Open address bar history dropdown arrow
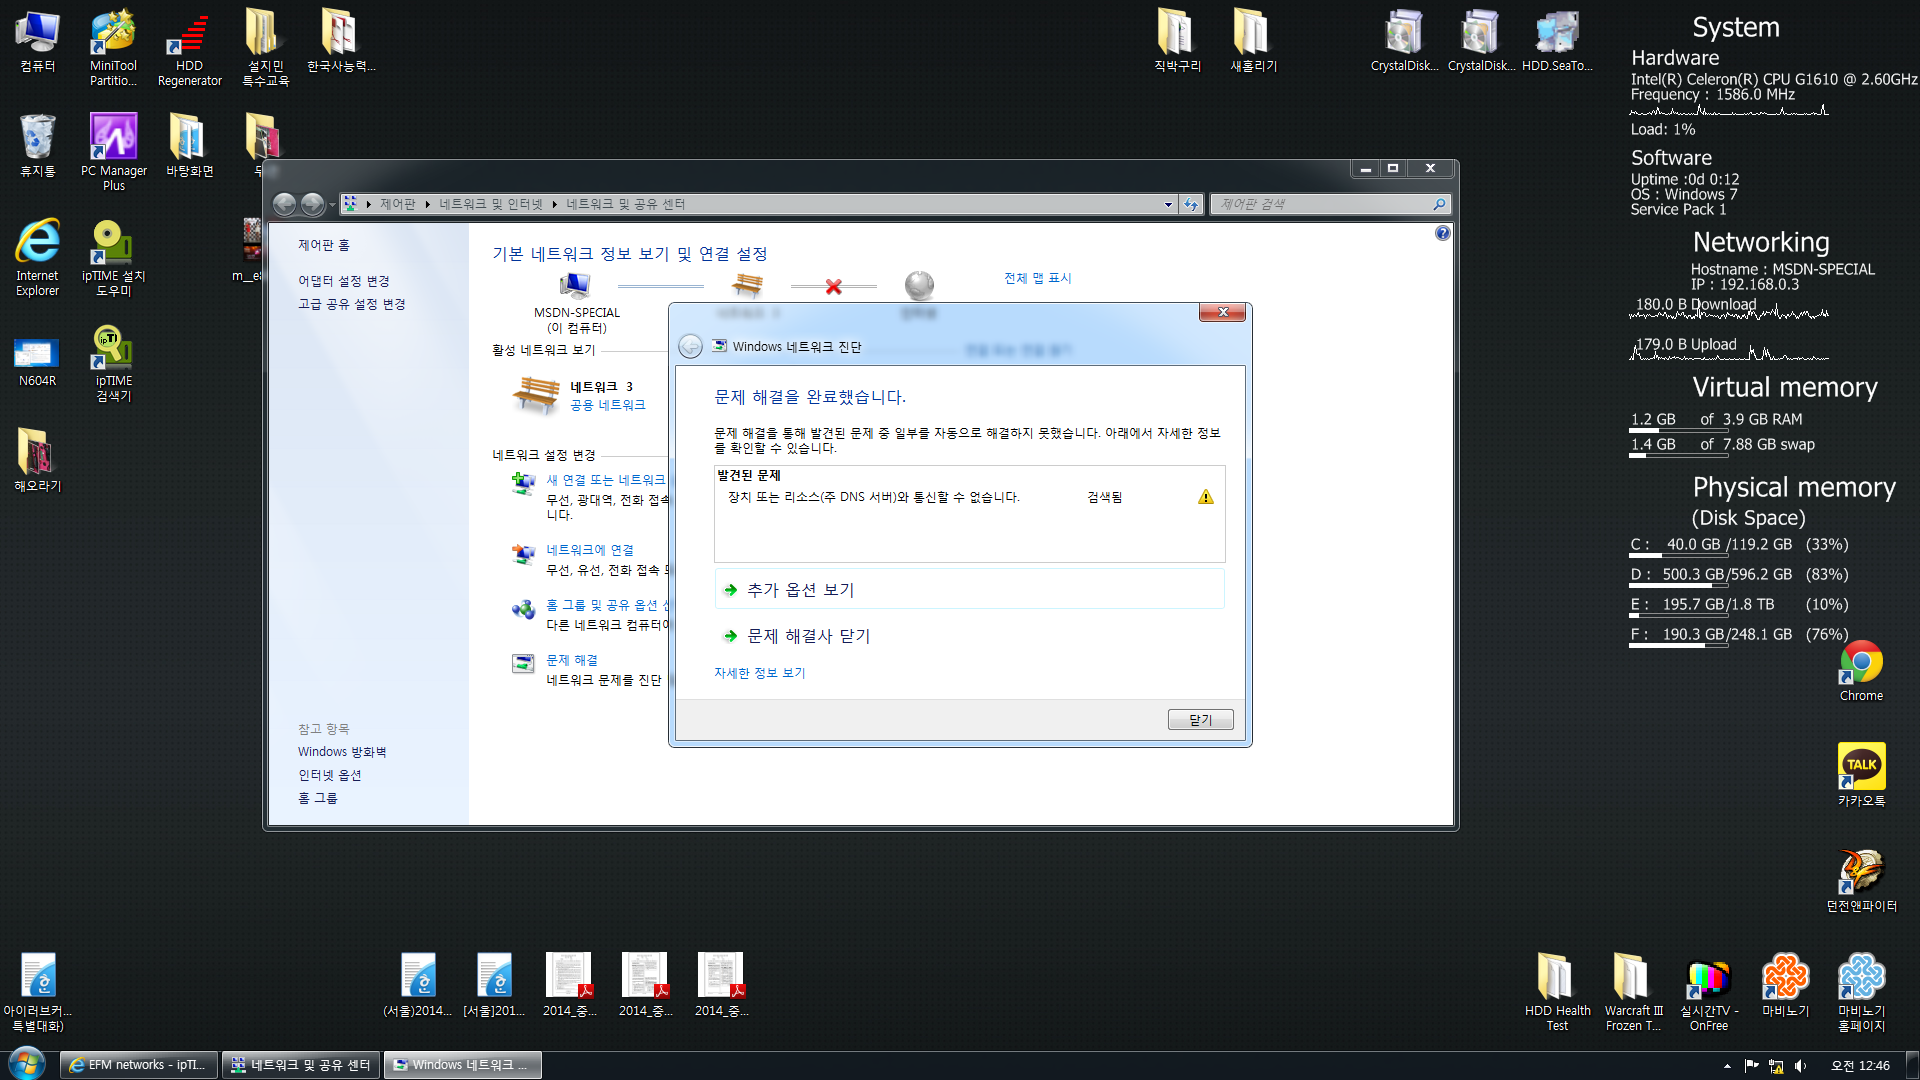This screenshot has width=1920, height=1080. (x=1168, y=204)
